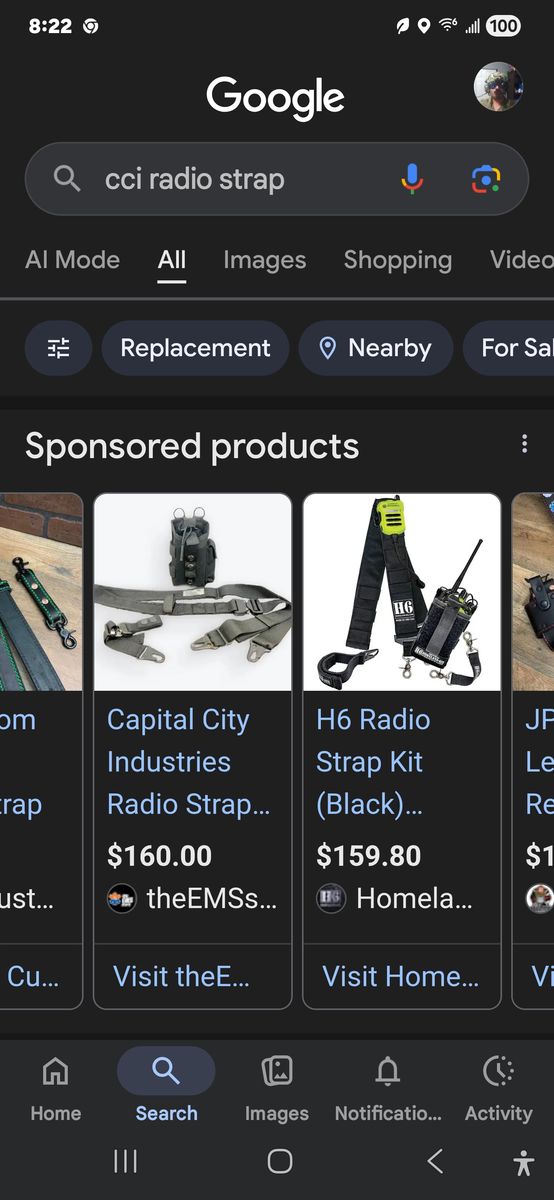Viewport: 554px width, 1200px height.
Task: Toggle the Replacement filter chip
Action: [195, 348]
